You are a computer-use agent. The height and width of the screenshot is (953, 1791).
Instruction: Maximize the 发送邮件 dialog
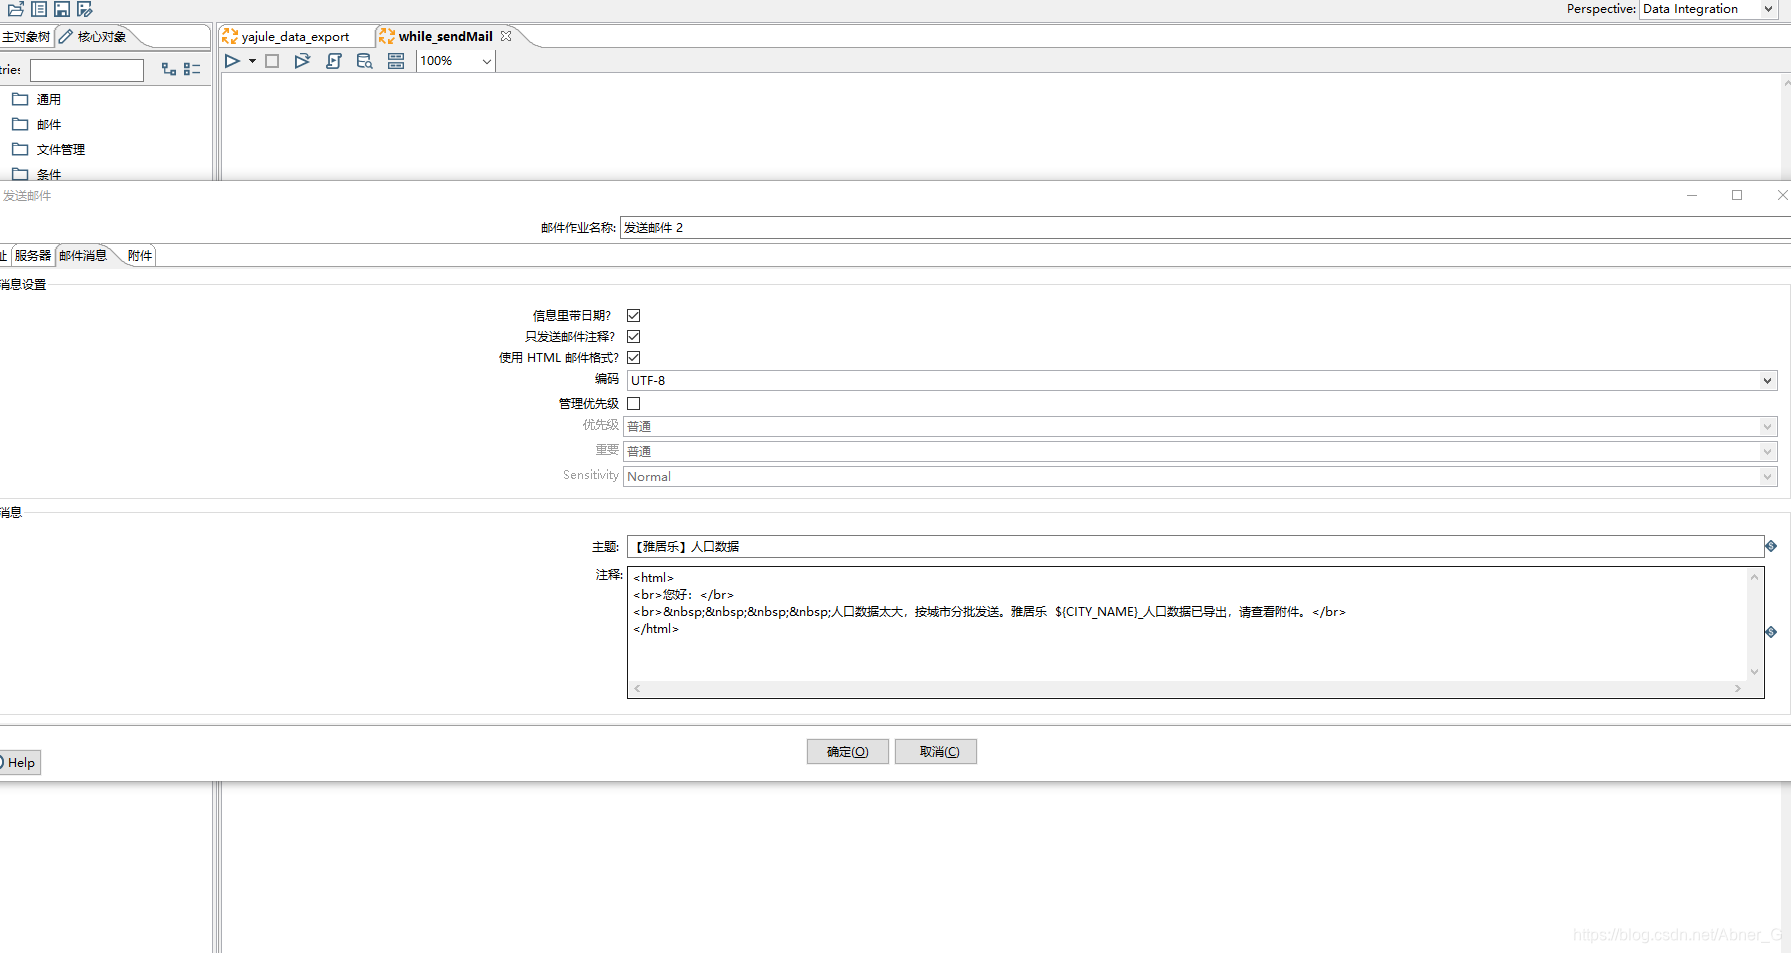click(x=1737, y=195)
